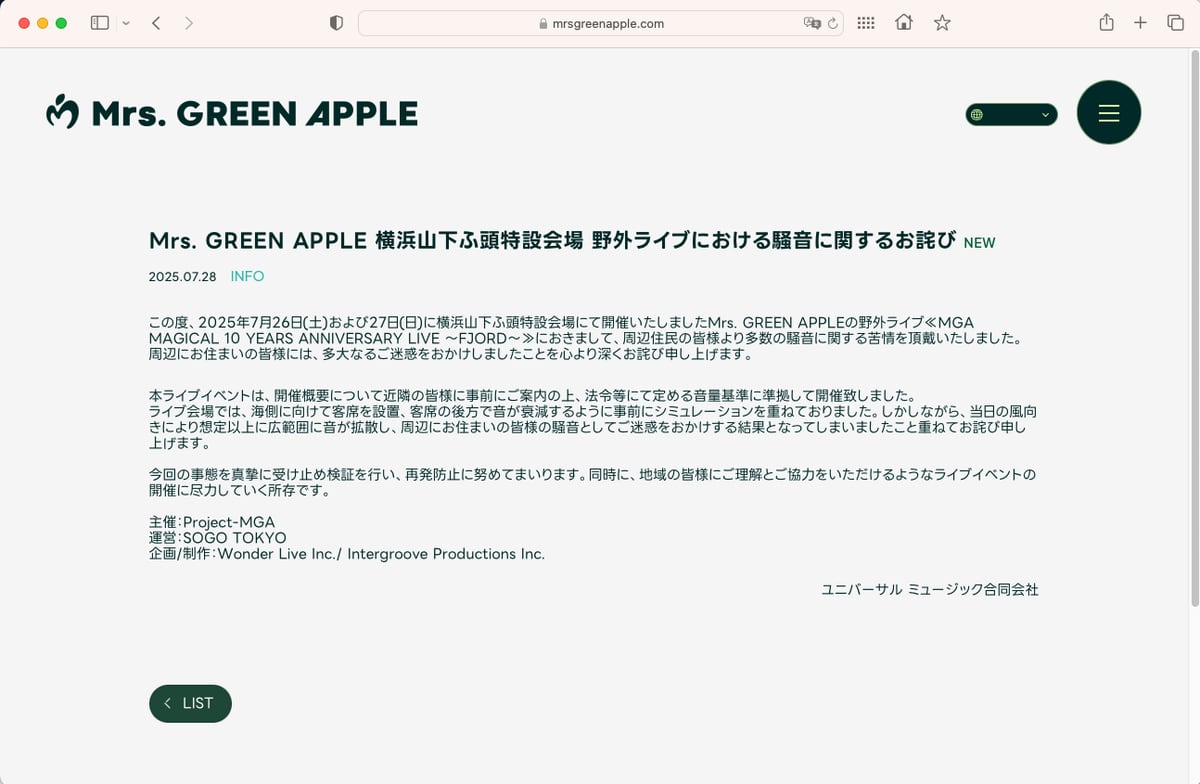Open the Share menu in toolbar
This screenshot has height=784, width=1200.
point(1106,23)
